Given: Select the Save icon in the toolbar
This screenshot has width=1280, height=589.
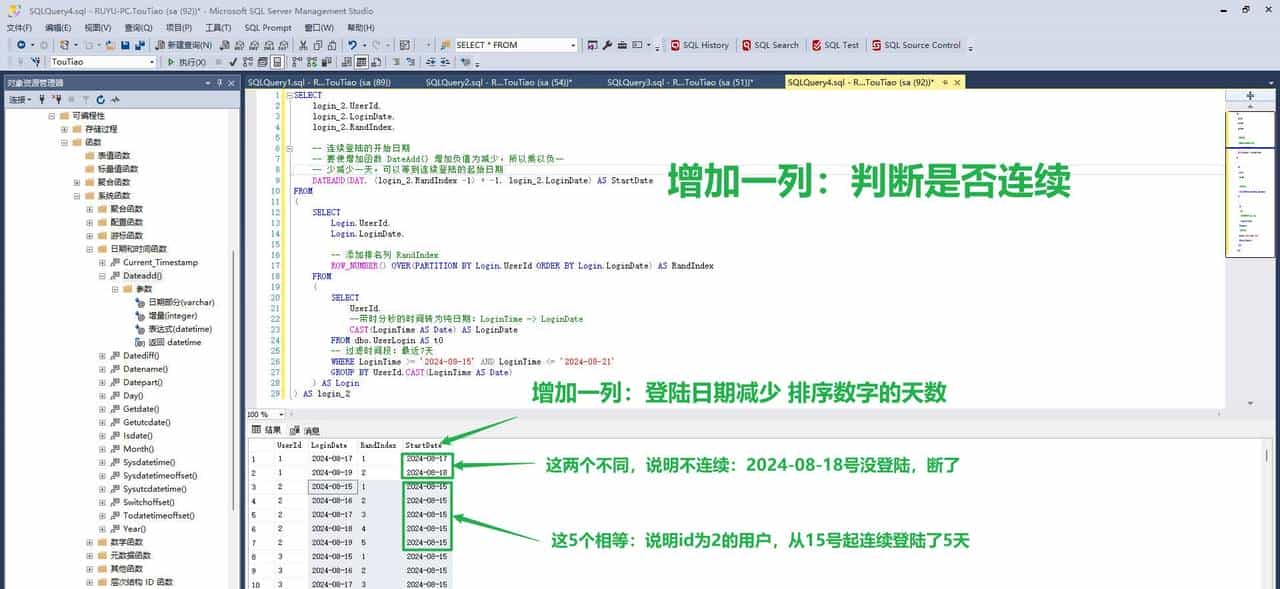Looking at the screenshot, I should (x=123, y=44).
